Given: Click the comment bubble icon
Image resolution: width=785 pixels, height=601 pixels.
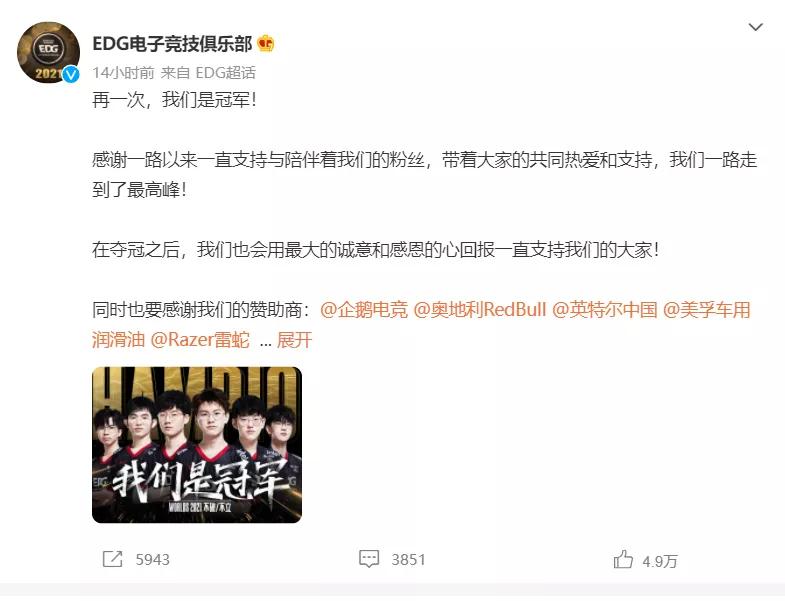Looking at the screenshot, I should point(369,559).
